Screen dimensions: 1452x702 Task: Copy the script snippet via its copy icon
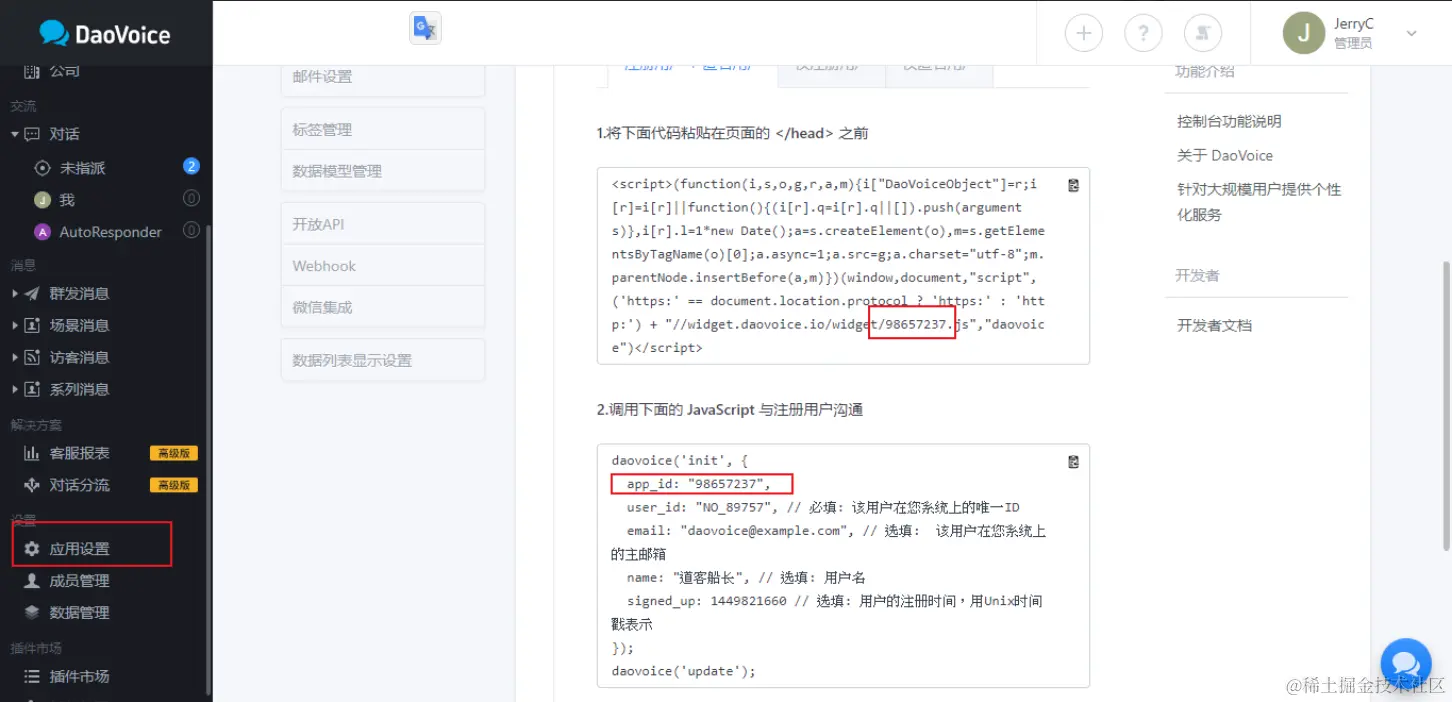[1073, 185]
